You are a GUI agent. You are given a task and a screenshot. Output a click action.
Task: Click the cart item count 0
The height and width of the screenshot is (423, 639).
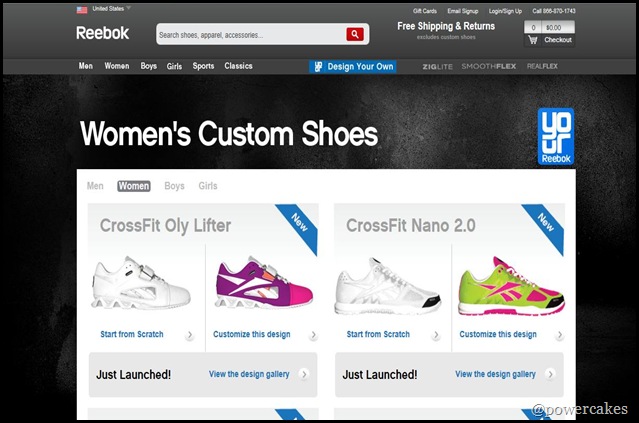[533, 28]
